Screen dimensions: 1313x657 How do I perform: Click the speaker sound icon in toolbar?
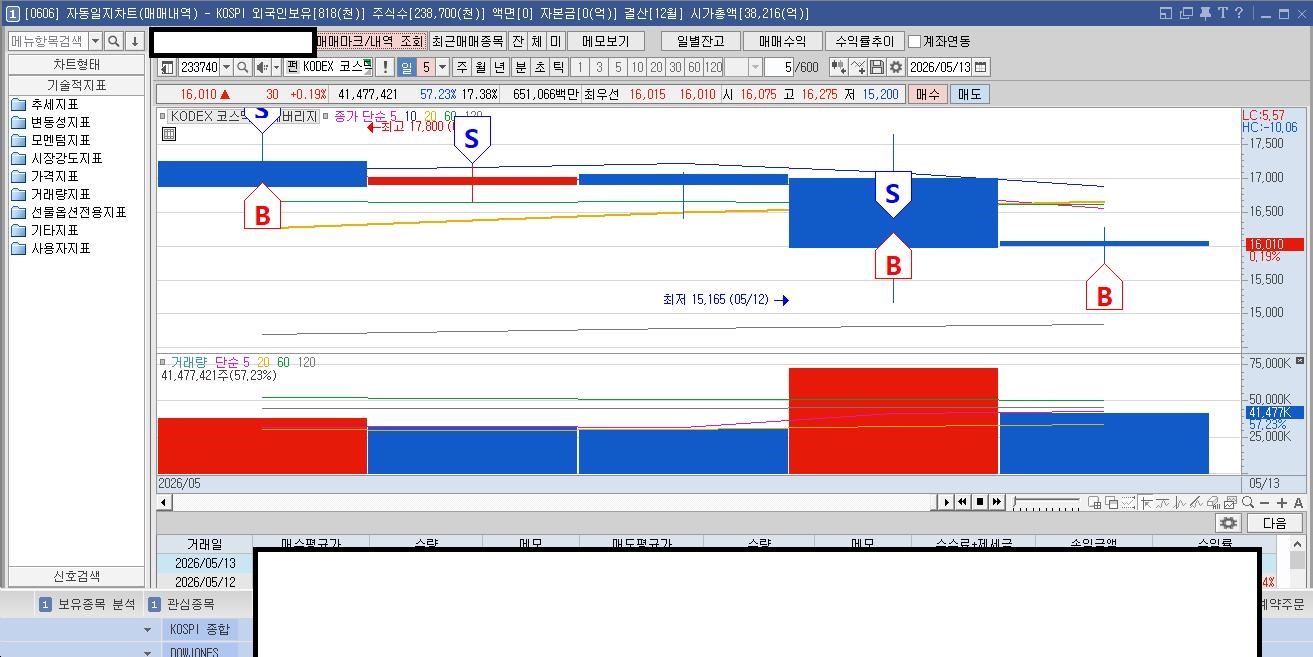click(262, 67)
